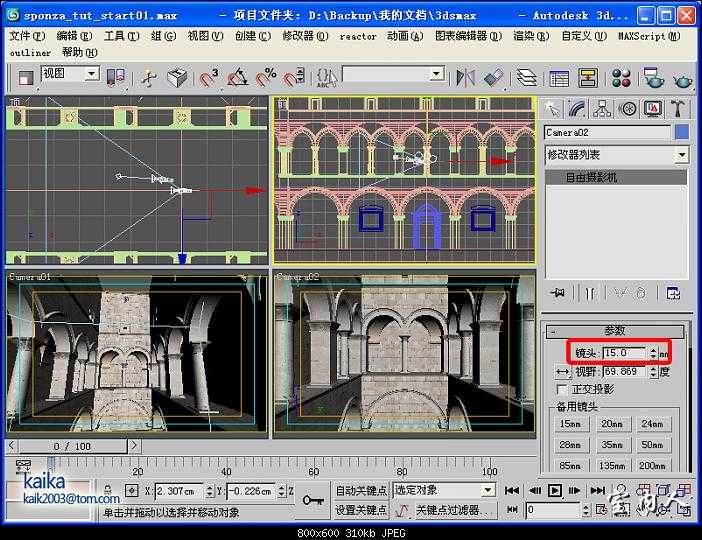Click the Pin Stack icon
The width and height of the screenshot is (702, 540).
coord(558,293)
